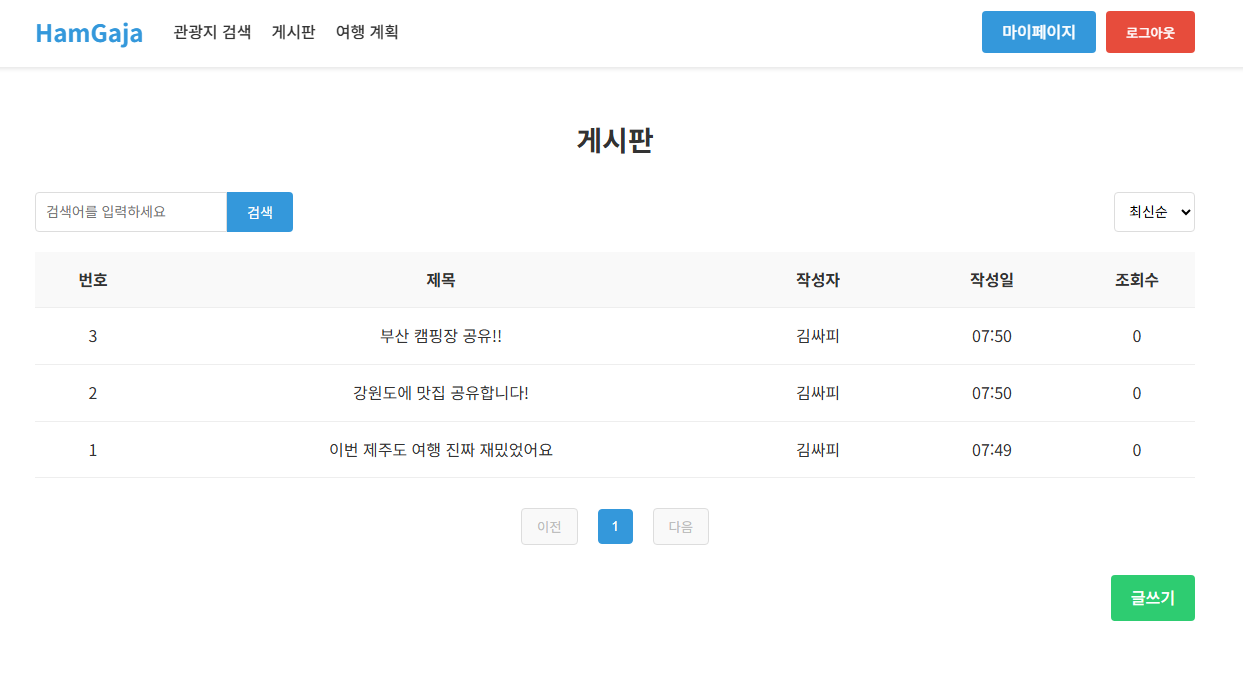Screen dimensions: 1243x673
Task: Click post number 3 in the 번호 column
Action: click(x=93, y=336)
